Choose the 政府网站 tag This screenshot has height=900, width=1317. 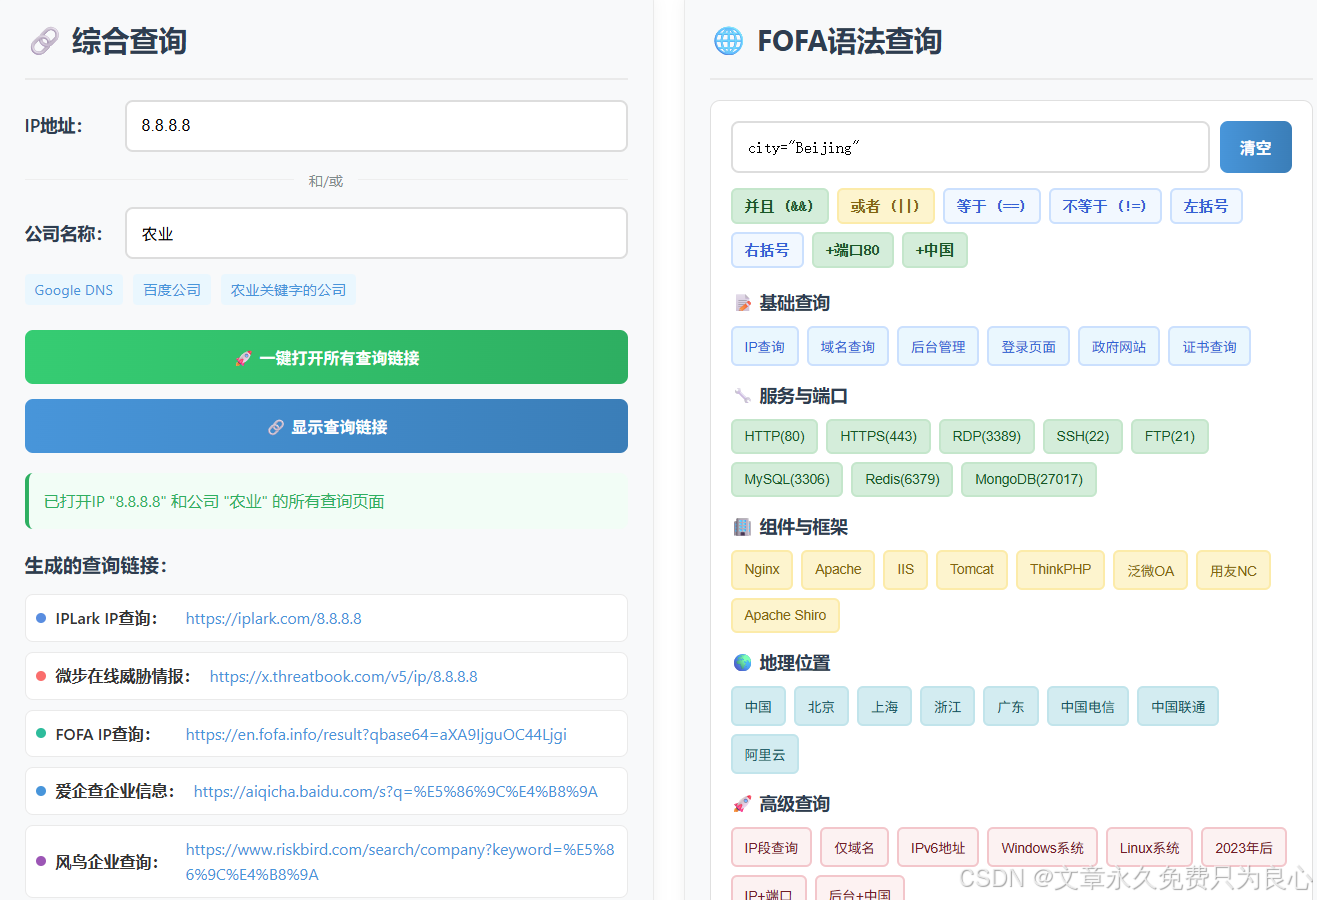1119,346
